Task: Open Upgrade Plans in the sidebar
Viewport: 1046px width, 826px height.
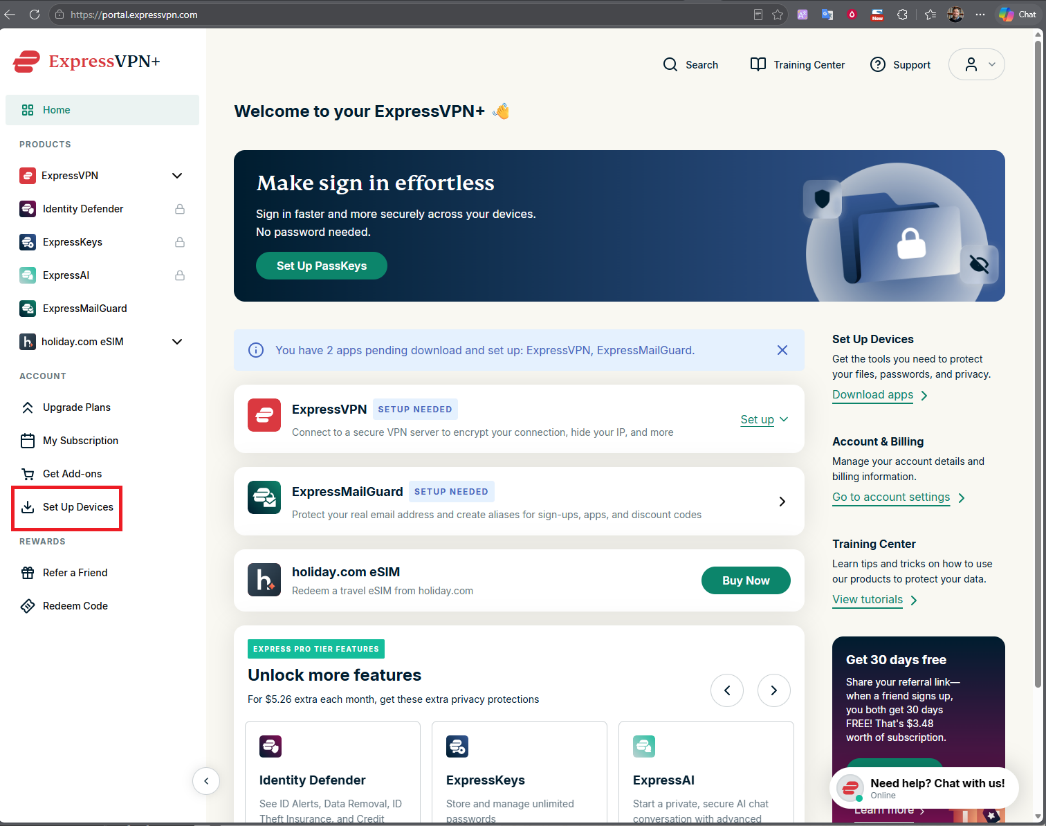Action: (x=66, y=408)
